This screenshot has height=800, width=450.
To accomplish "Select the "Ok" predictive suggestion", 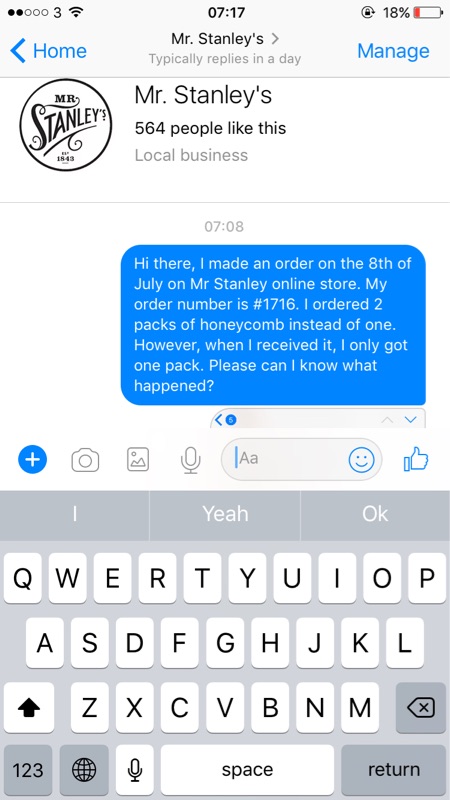I will point(376,514).
